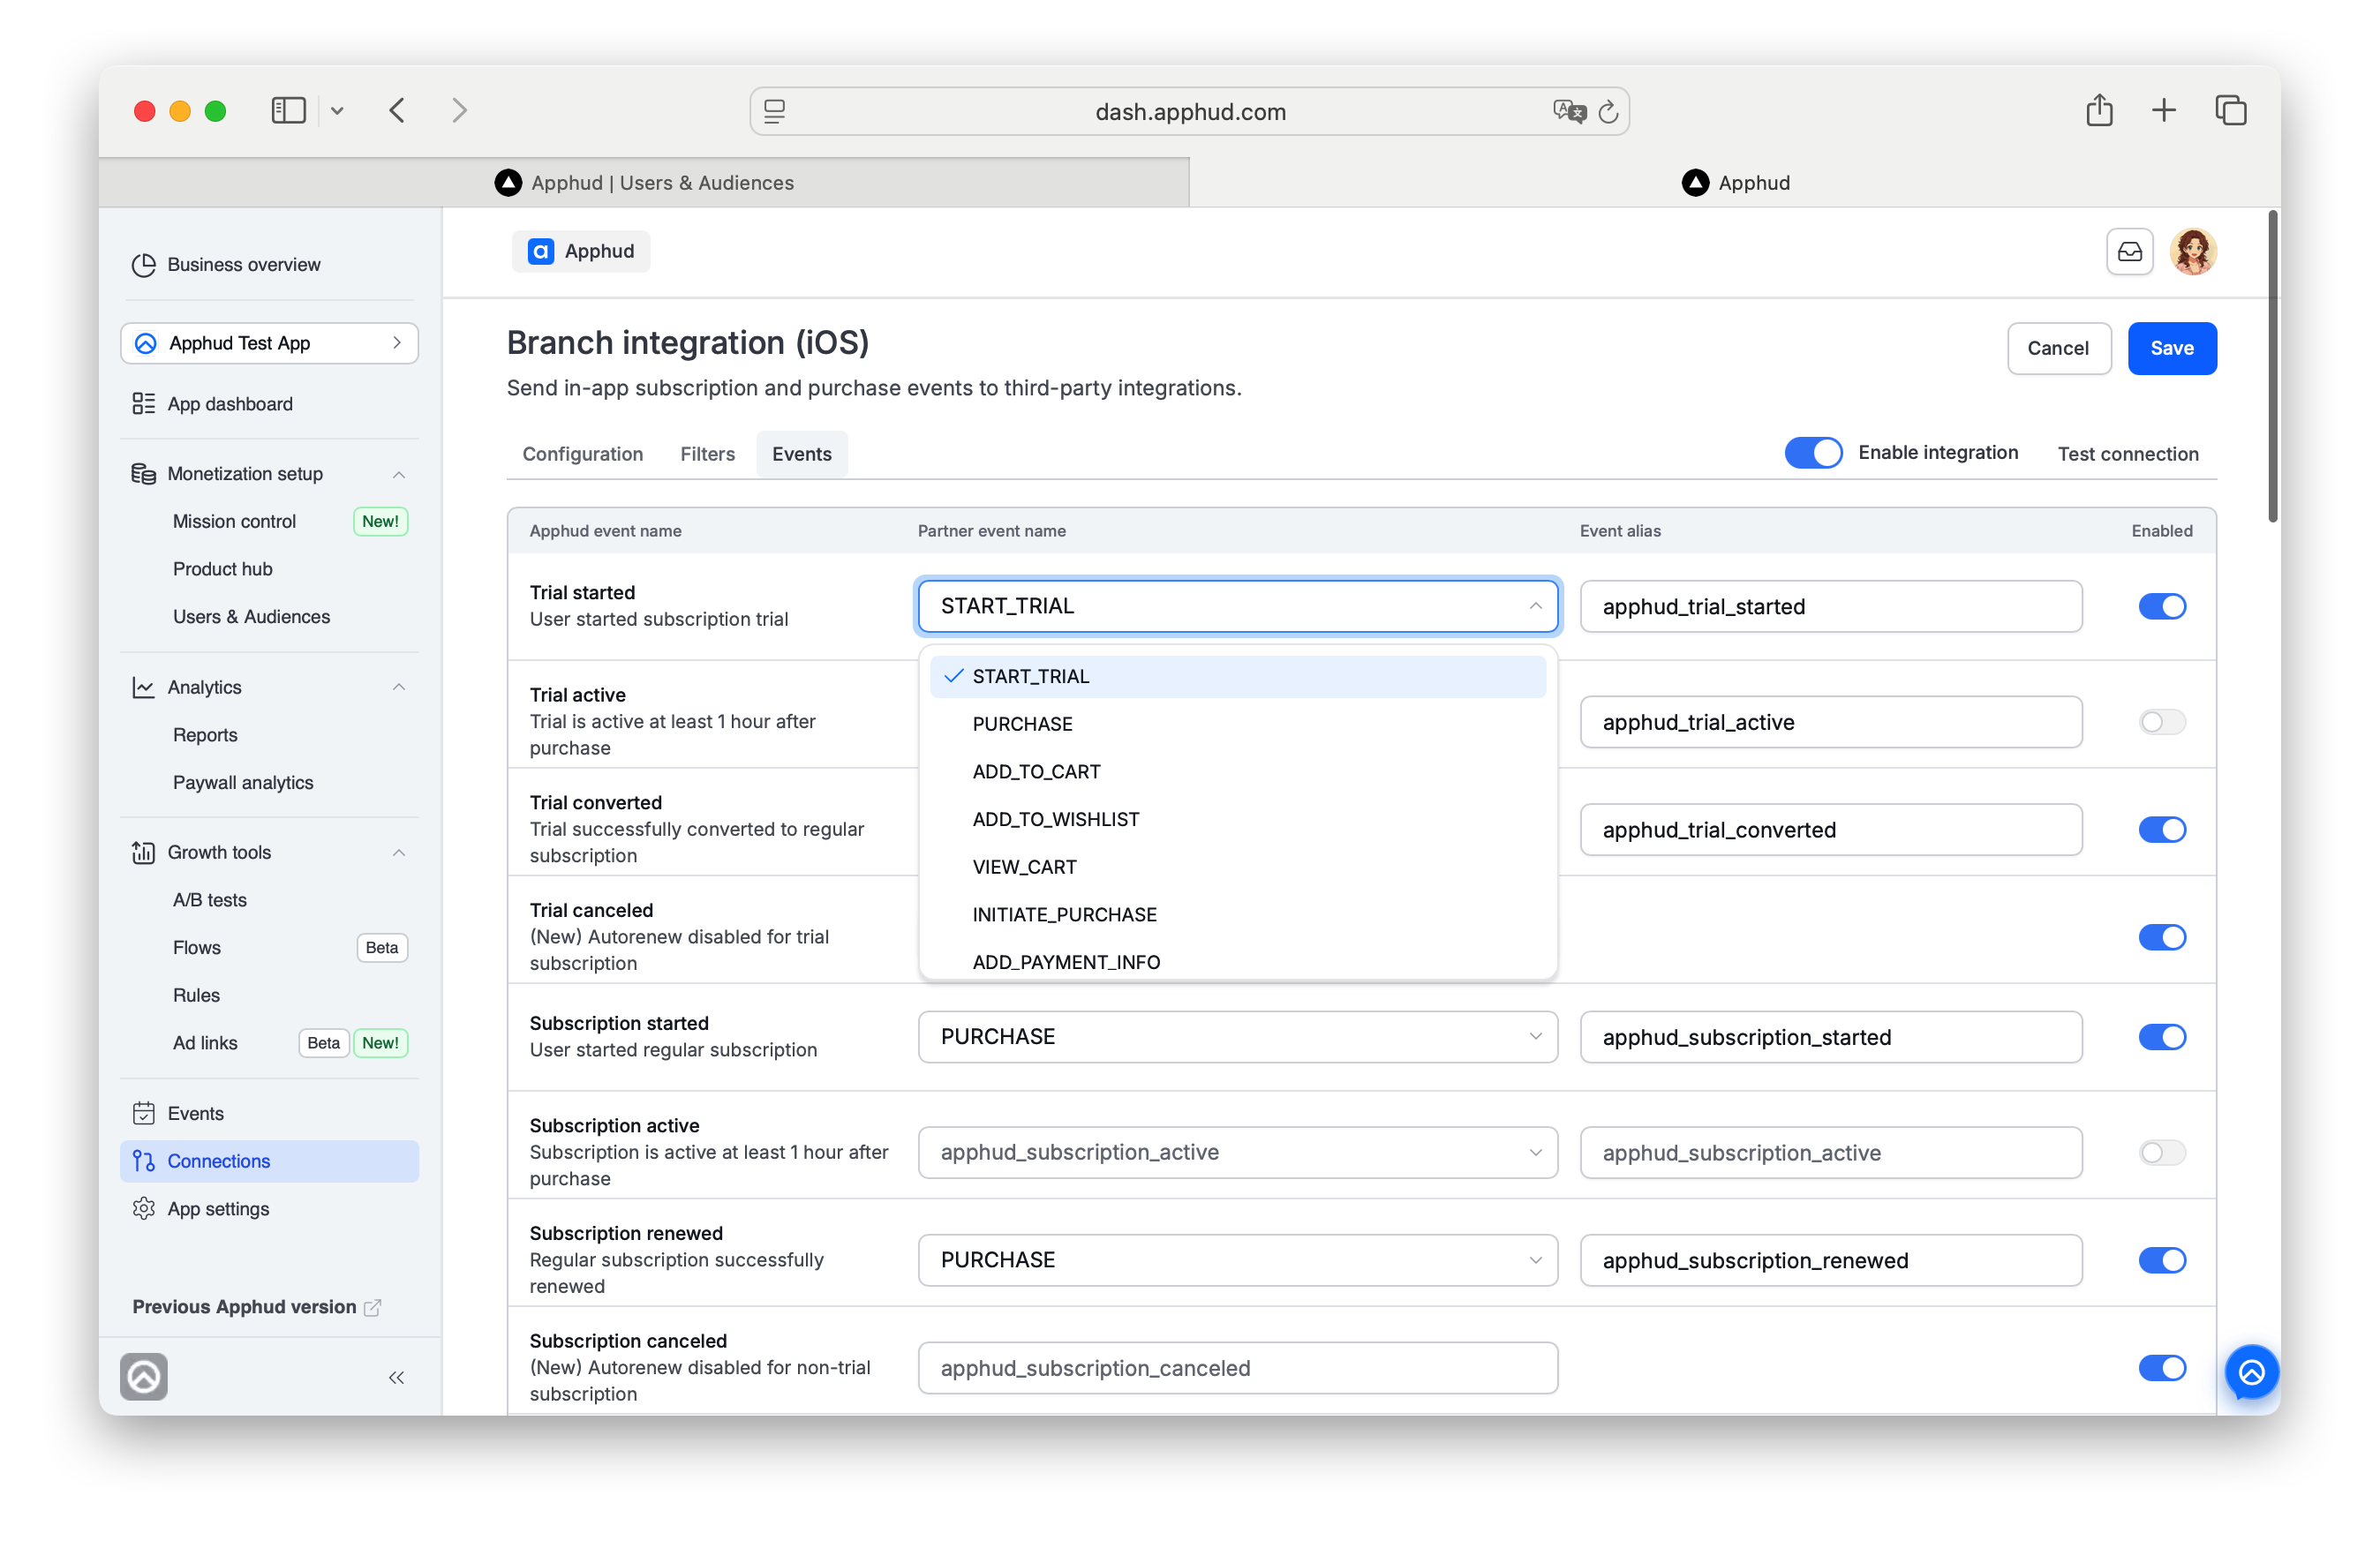Switch to Apphud Users & Audiences browser tab
The image size is (2380, 1548).
point(644,182)
